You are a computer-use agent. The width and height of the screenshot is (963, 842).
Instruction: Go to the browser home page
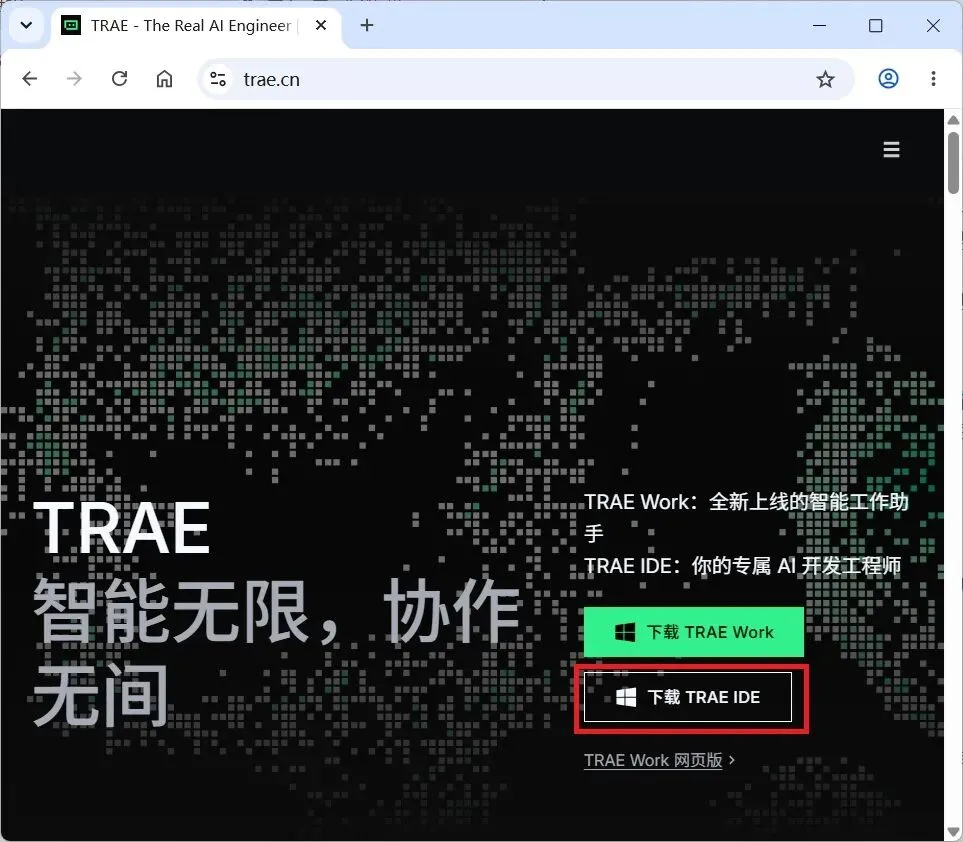tap(164, 79)
